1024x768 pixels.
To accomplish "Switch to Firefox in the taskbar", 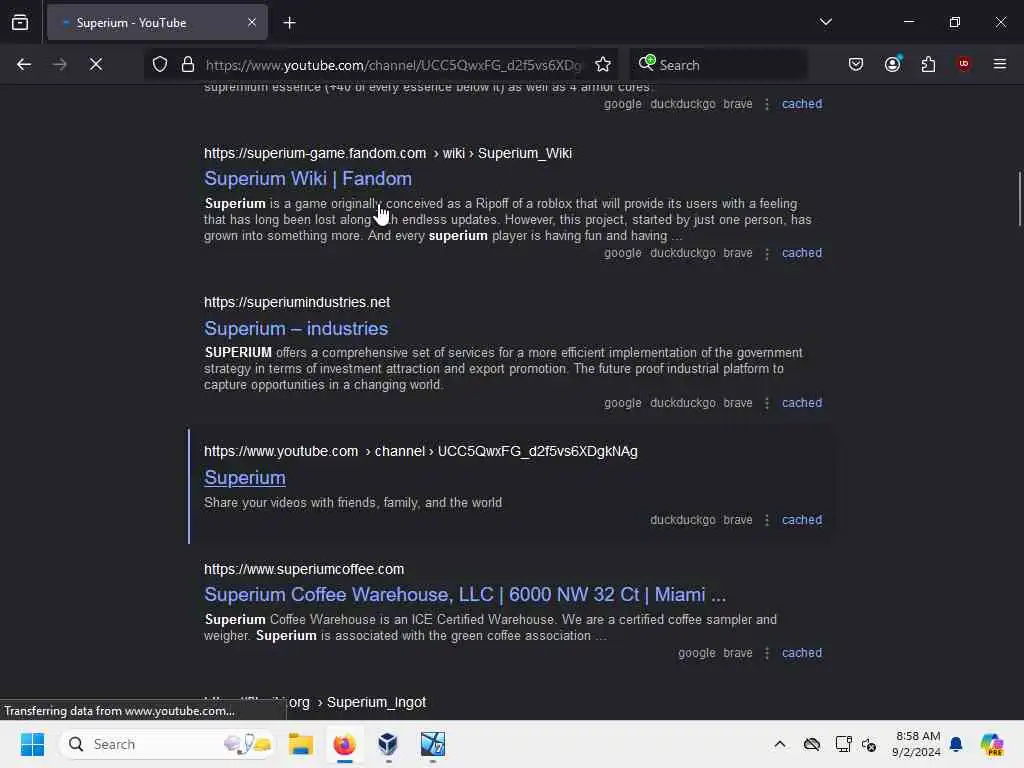I will pyautogui.click(x=344, y=744).
